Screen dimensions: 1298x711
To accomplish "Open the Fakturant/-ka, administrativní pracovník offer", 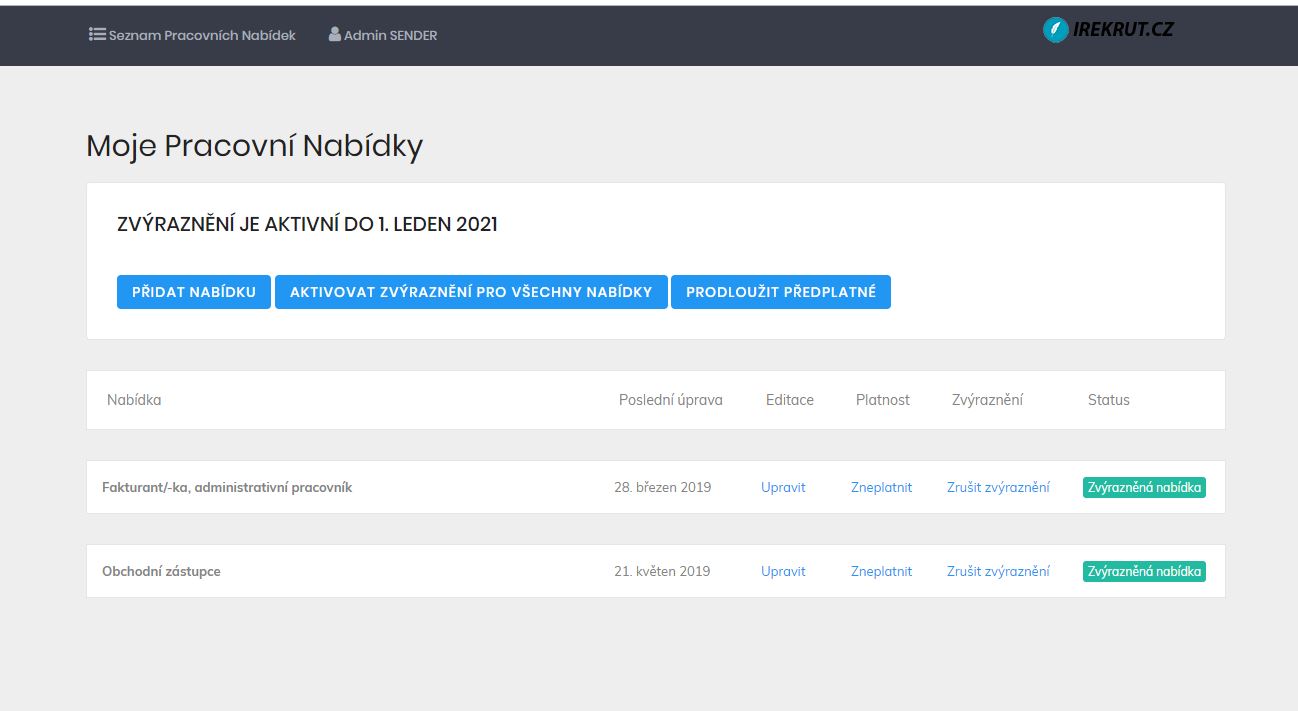I will (x=227, y=487).
